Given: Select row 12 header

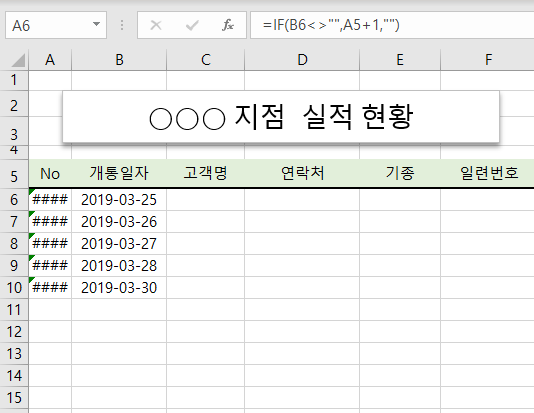Looking at the screenshot, I should tap(14, 332).
